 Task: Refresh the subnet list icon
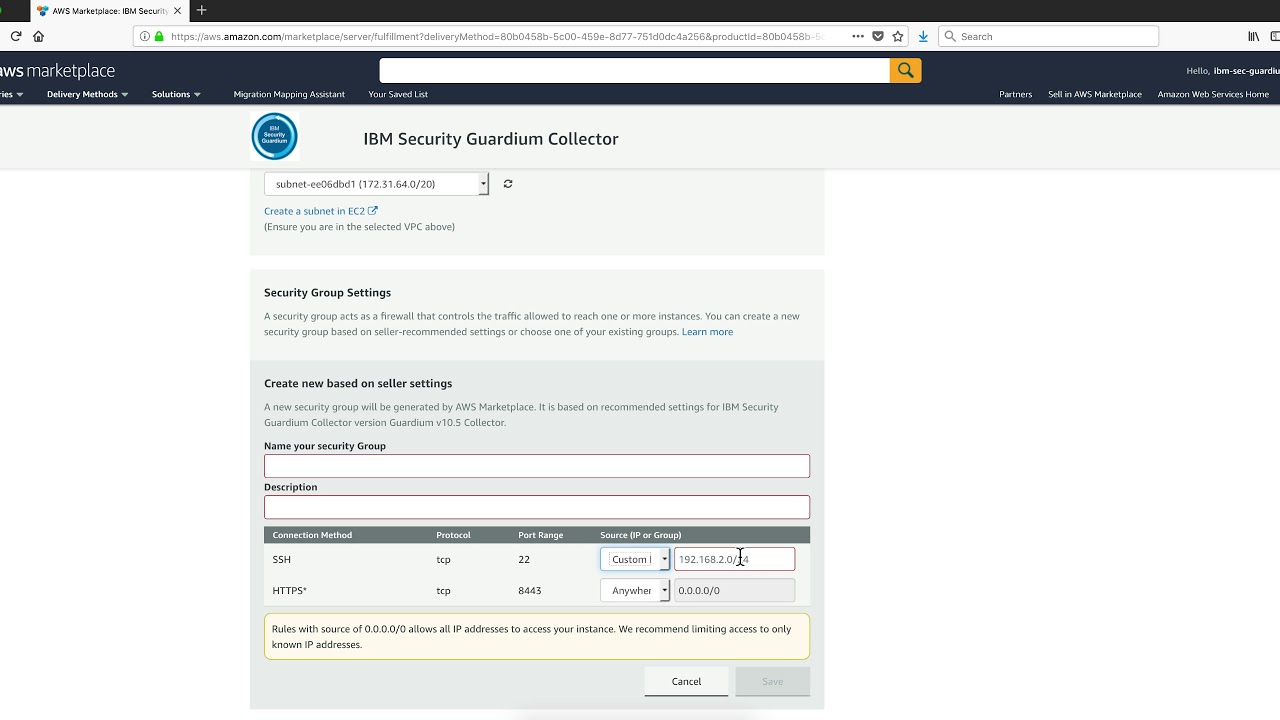508,184
